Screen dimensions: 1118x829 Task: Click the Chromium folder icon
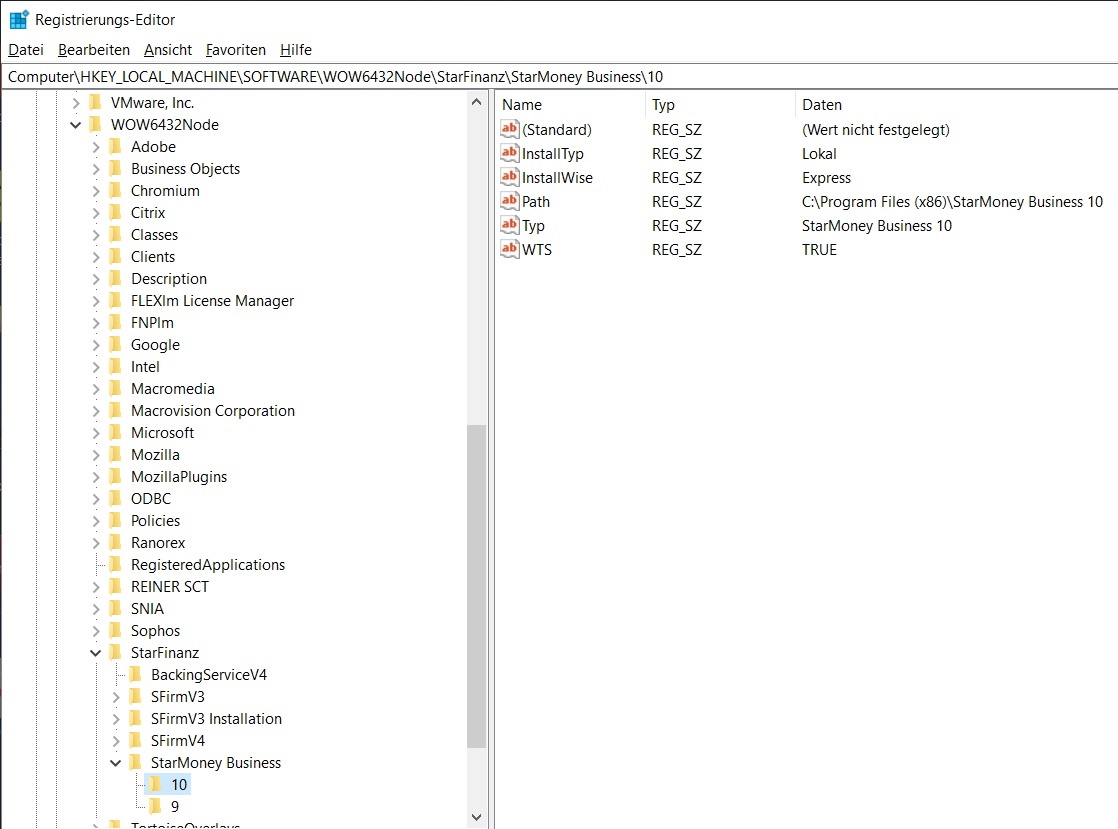116,191
